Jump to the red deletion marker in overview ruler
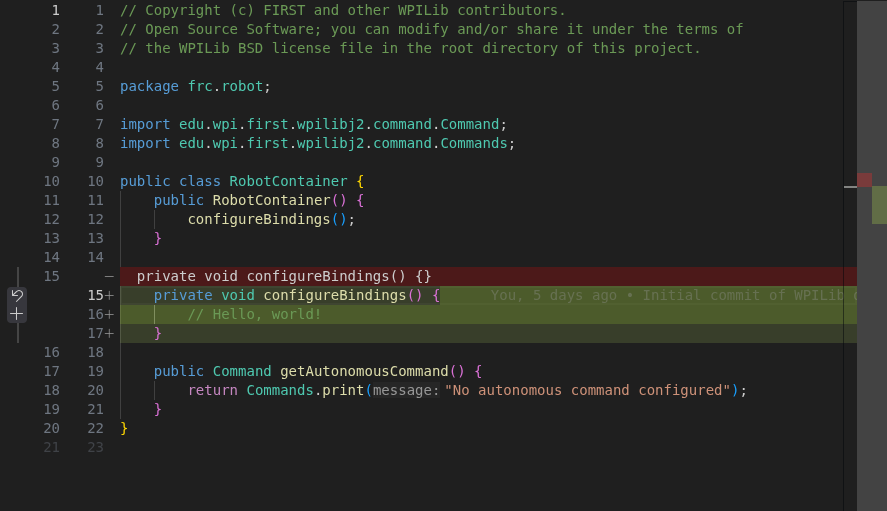 tap(864, 180)
